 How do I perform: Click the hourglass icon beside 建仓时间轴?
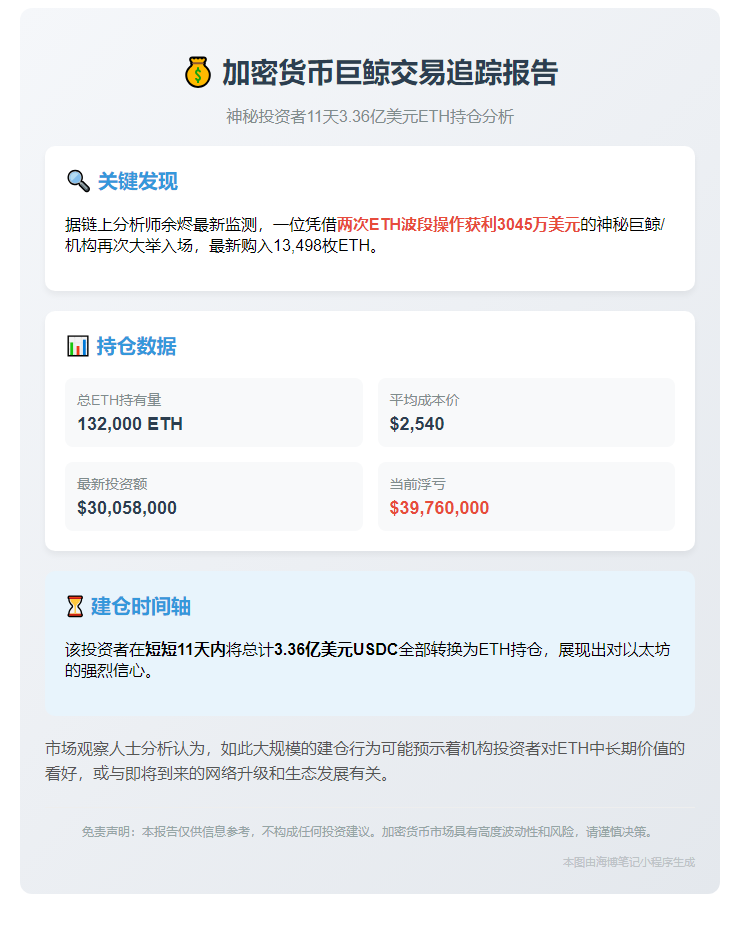coord(75,606)
